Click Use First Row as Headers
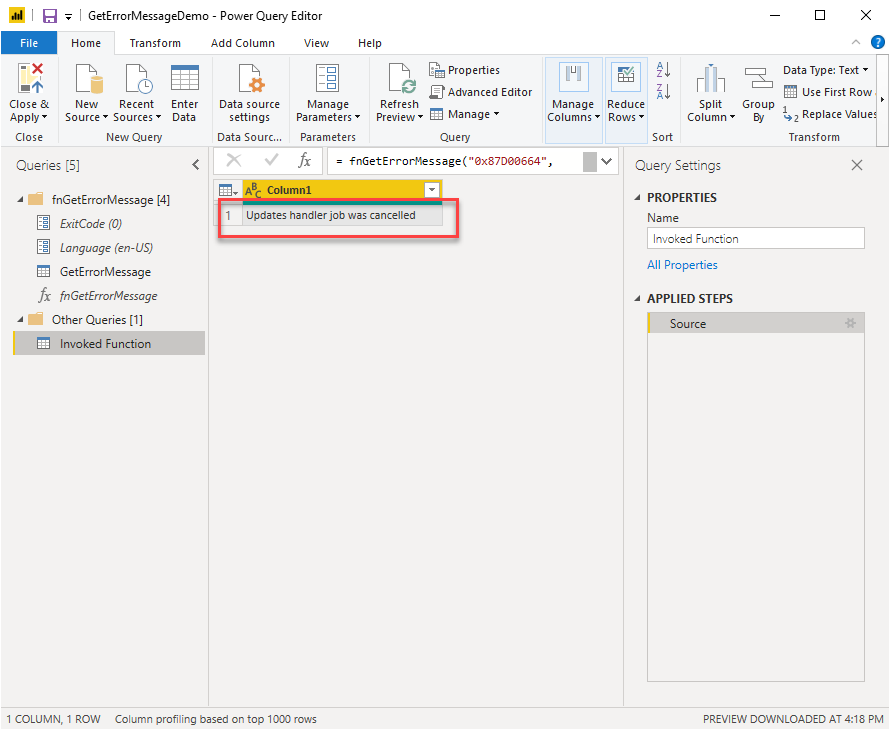The image size is (890, 730). click(x=829, y=92)
